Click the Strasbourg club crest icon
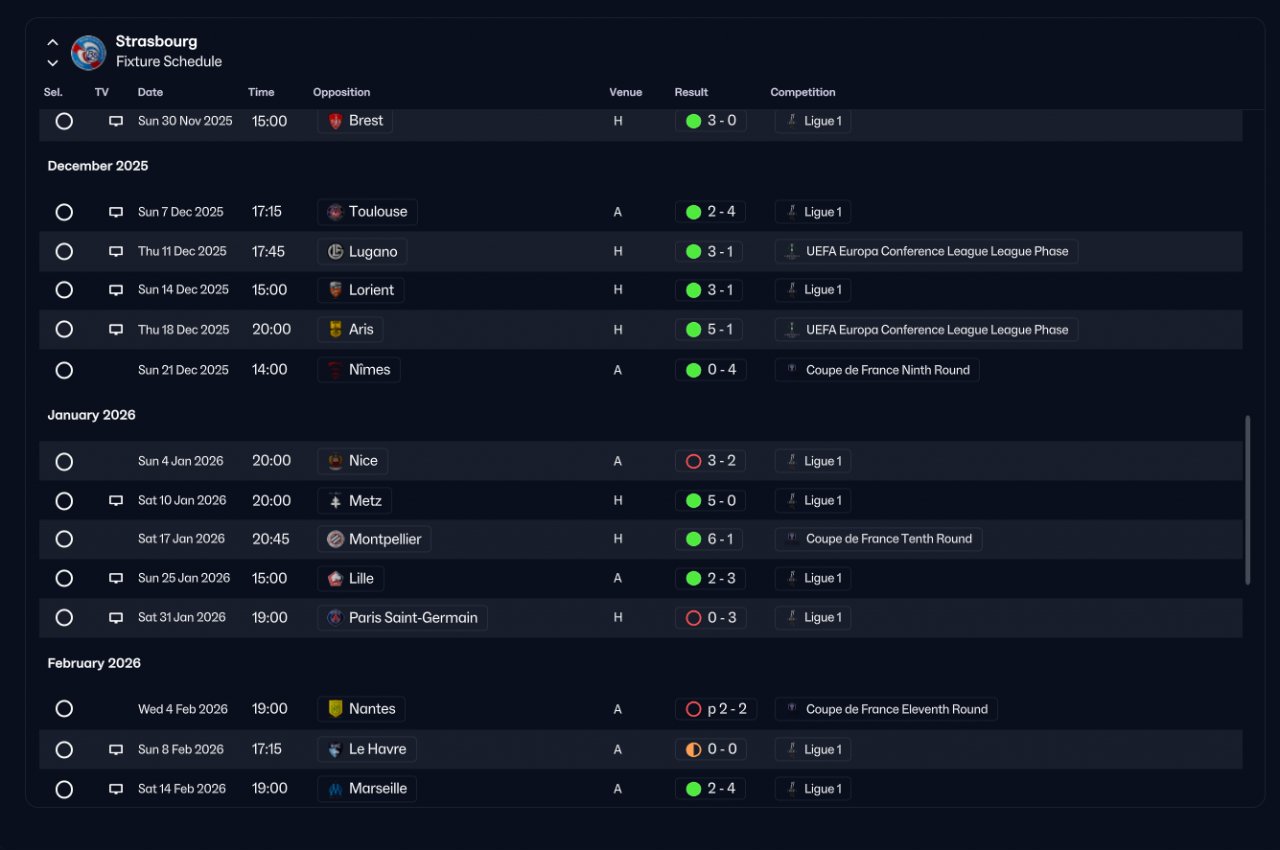 click(89, 52)
